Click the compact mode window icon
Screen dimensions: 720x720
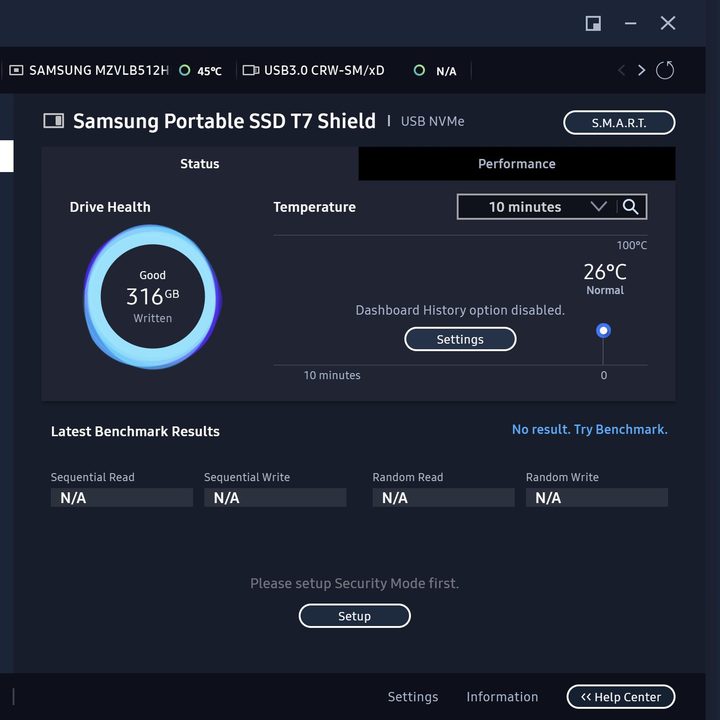click(x=593, y=23)
